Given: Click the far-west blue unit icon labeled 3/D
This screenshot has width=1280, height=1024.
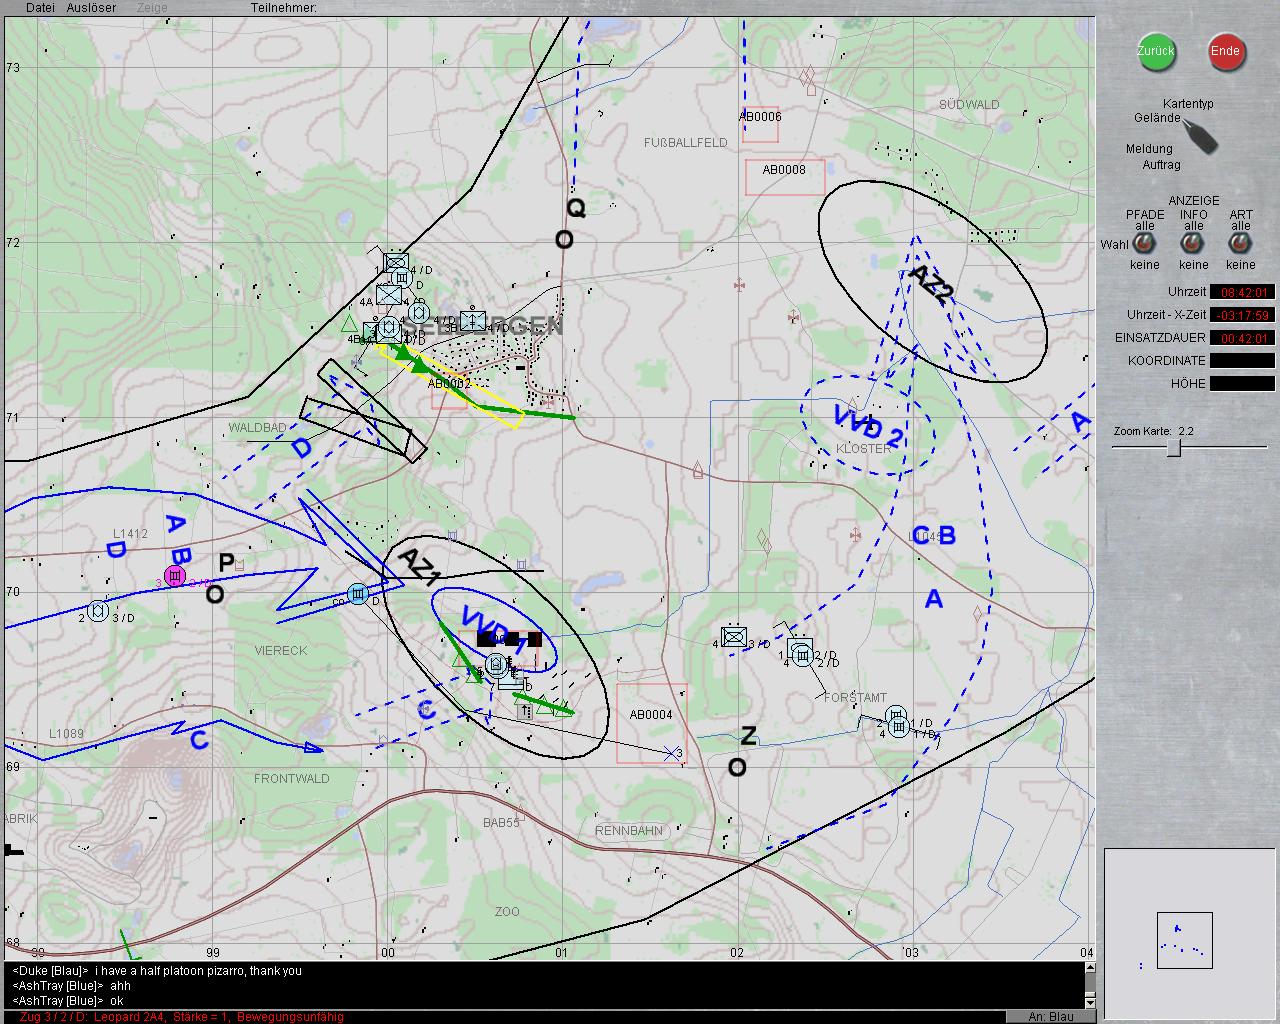Looking at the screenshot, I should 98,611.
